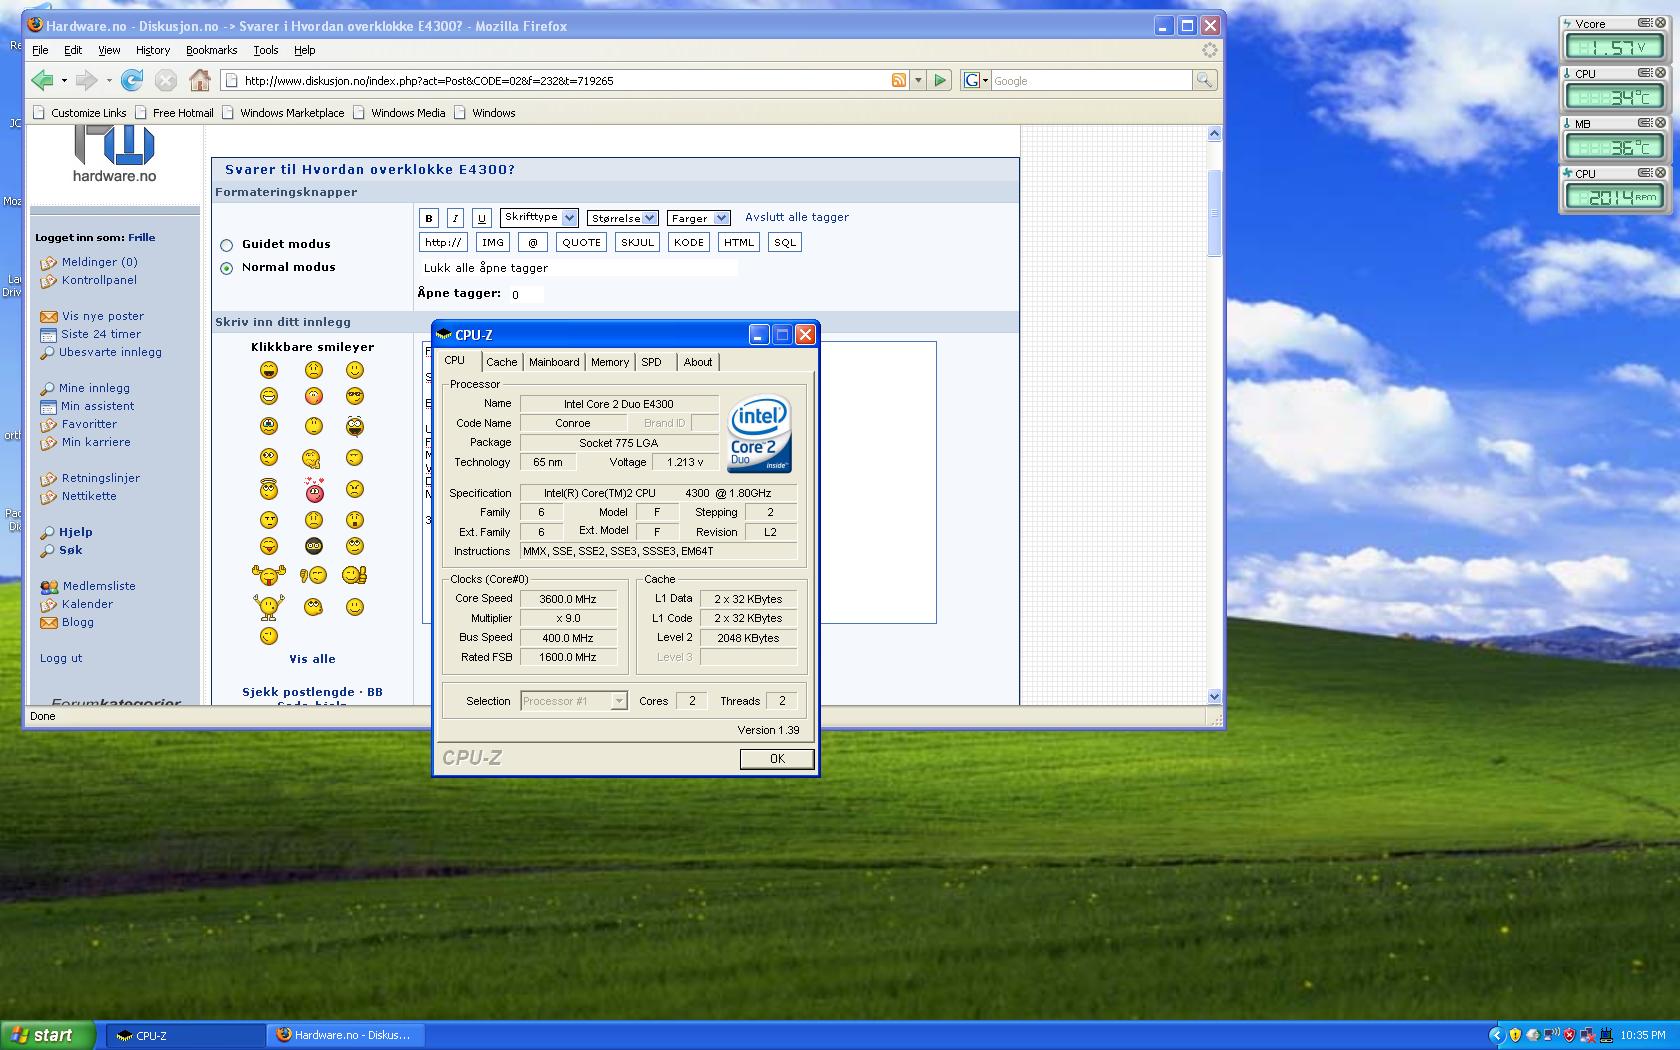Click the Firefox Forward arrow button
The height and width of the screenshot is (1050, 1680).
tap(87, 80)
